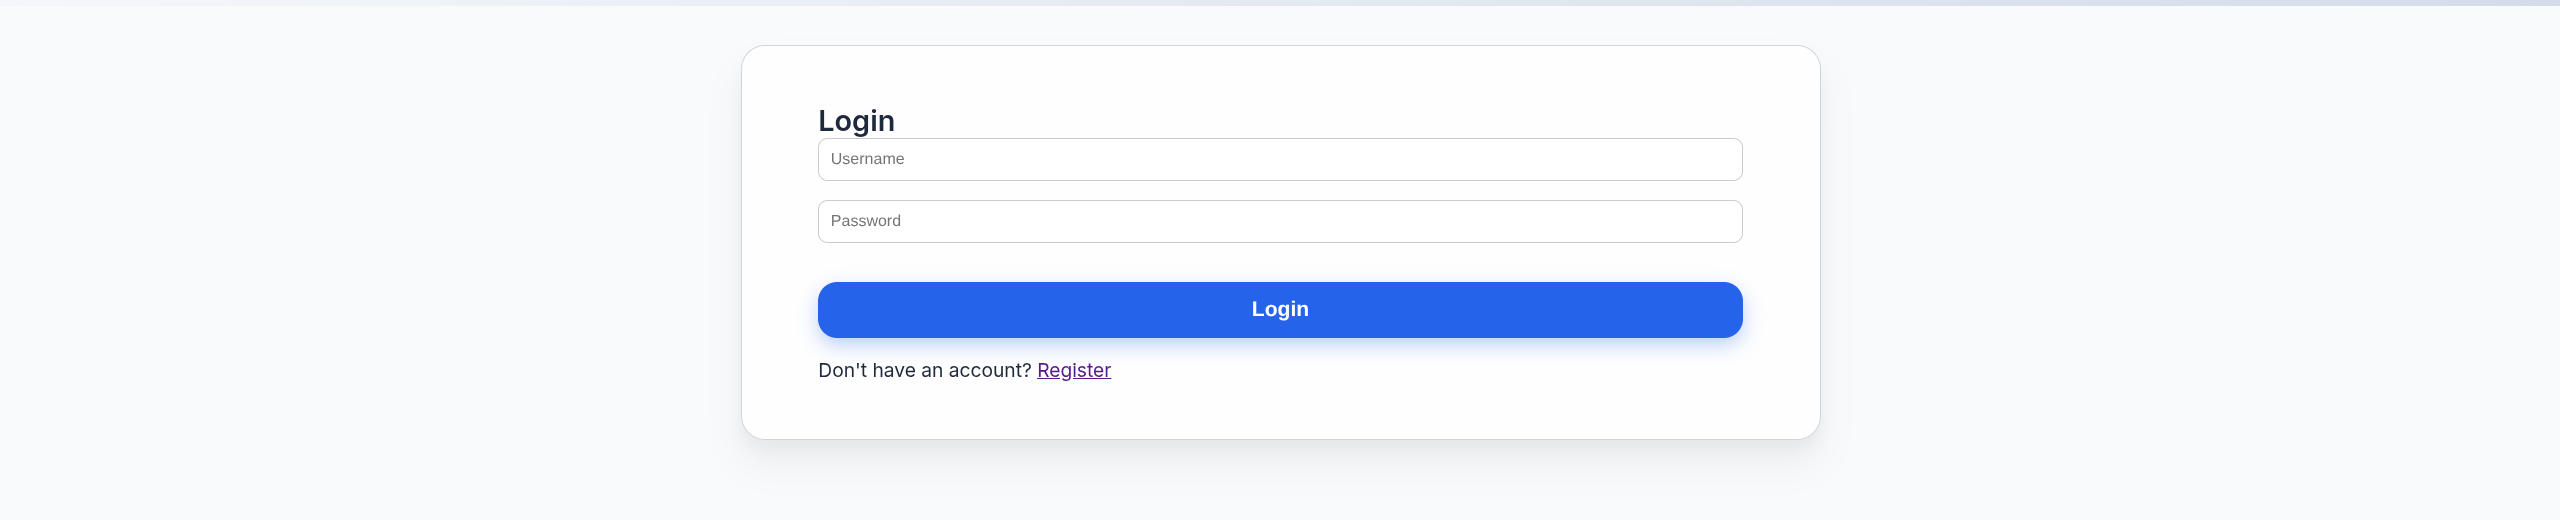2560x520 pixels.
Task: Click the bold Login title above Username
Action: 856,121
